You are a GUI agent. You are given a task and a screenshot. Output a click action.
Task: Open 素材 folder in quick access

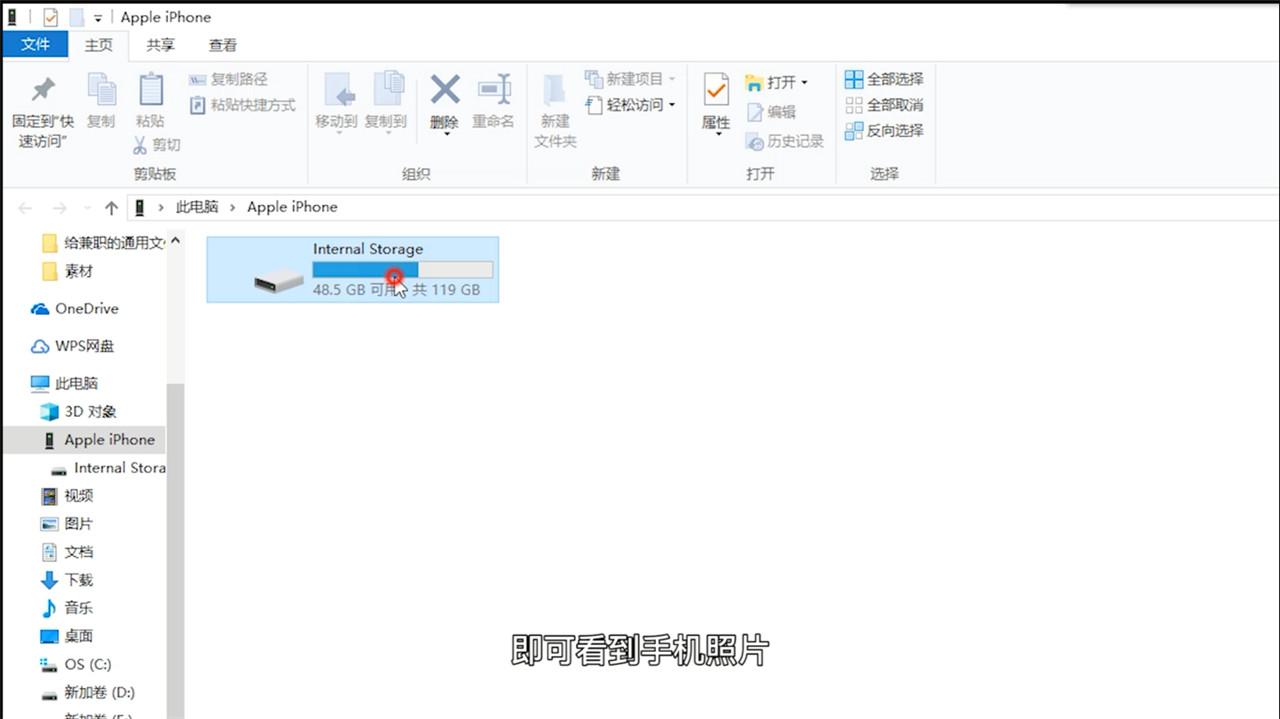tap(68, 271)
